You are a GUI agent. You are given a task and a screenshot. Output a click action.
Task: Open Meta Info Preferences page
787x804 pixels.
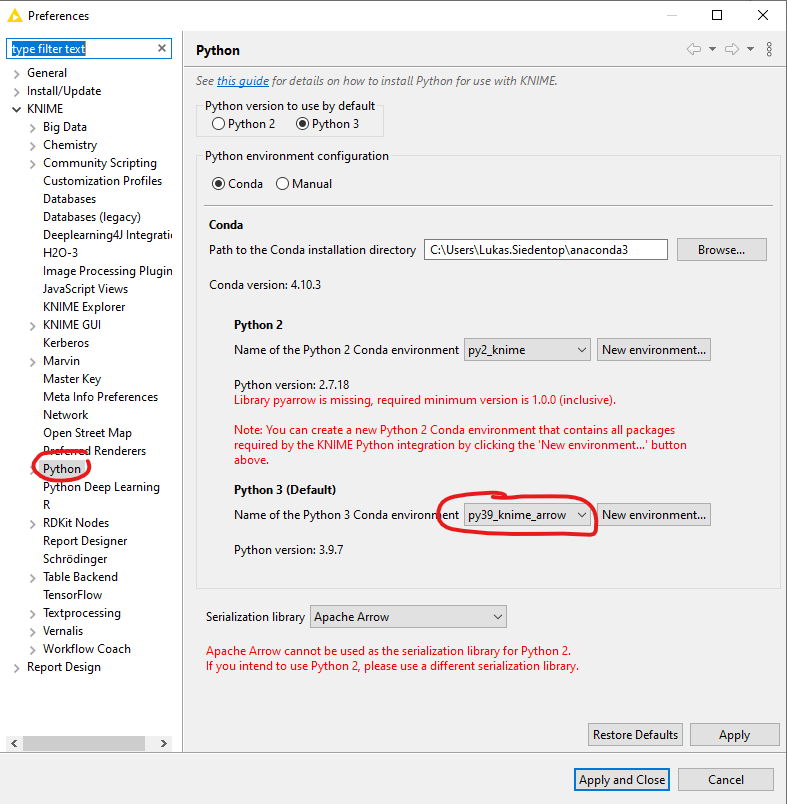click(100, 396)
